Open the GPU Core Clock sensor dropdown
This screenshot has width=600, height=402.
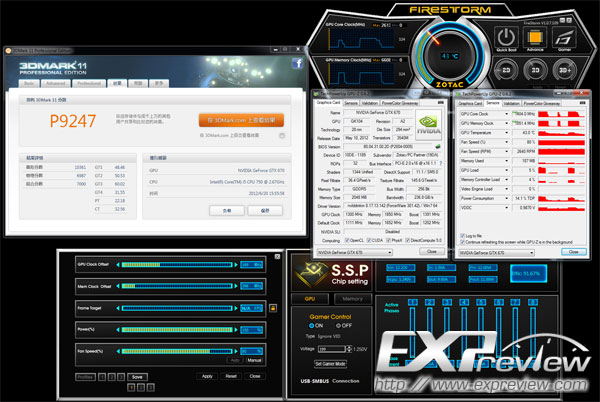coord(506,114)
